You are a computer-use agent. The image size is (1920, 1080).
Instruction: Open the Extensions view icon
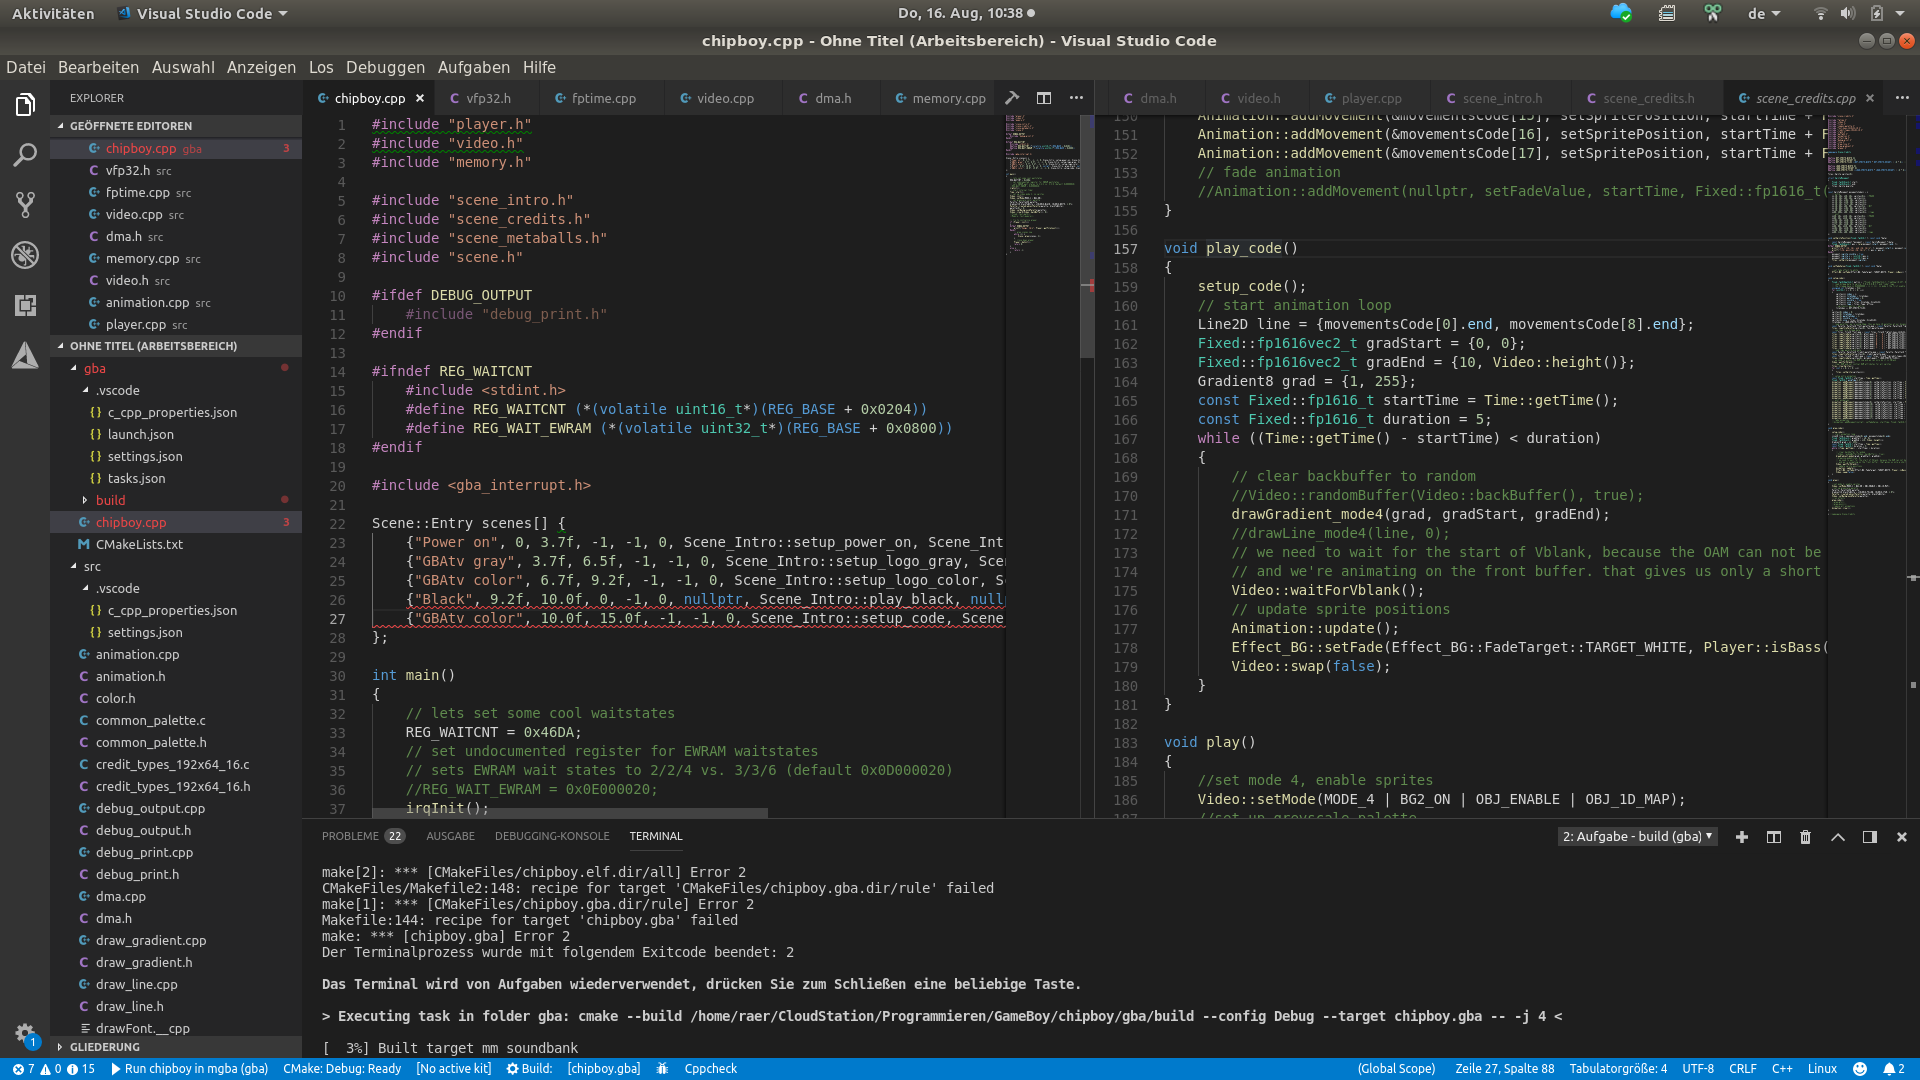pos(25,305)
